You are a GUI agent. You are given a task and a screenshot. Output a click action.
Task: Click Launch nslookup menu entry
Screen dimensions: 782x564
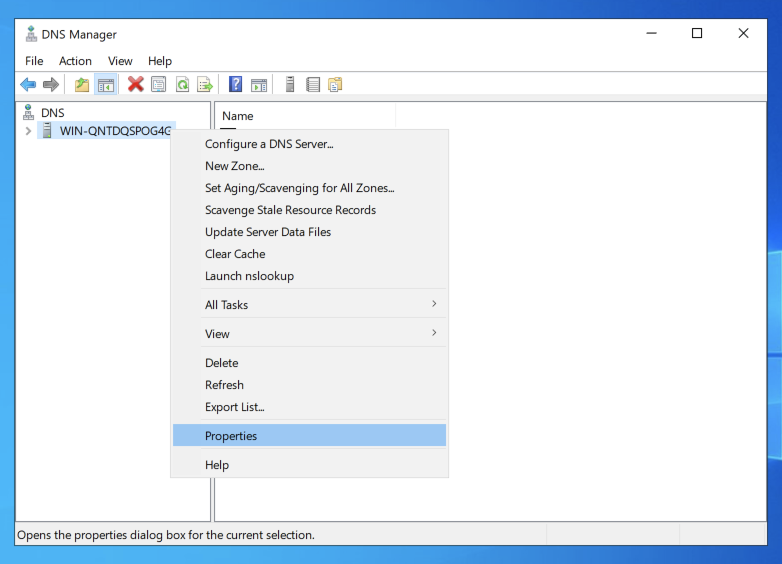(249, 276)
